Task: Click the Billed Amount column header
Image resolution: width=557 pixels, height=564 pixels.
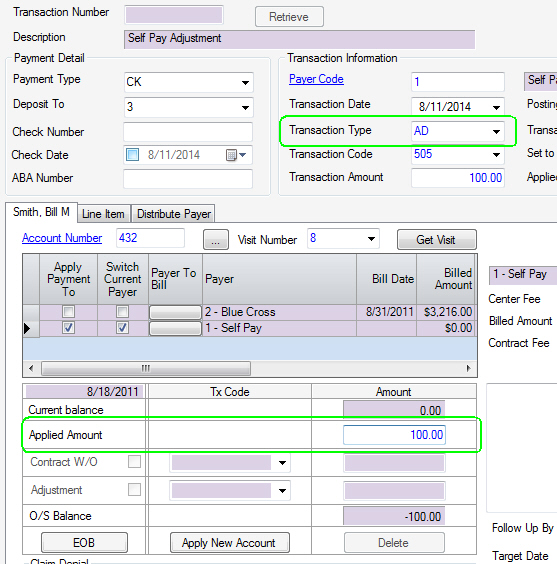Action: tap(445, 279)
